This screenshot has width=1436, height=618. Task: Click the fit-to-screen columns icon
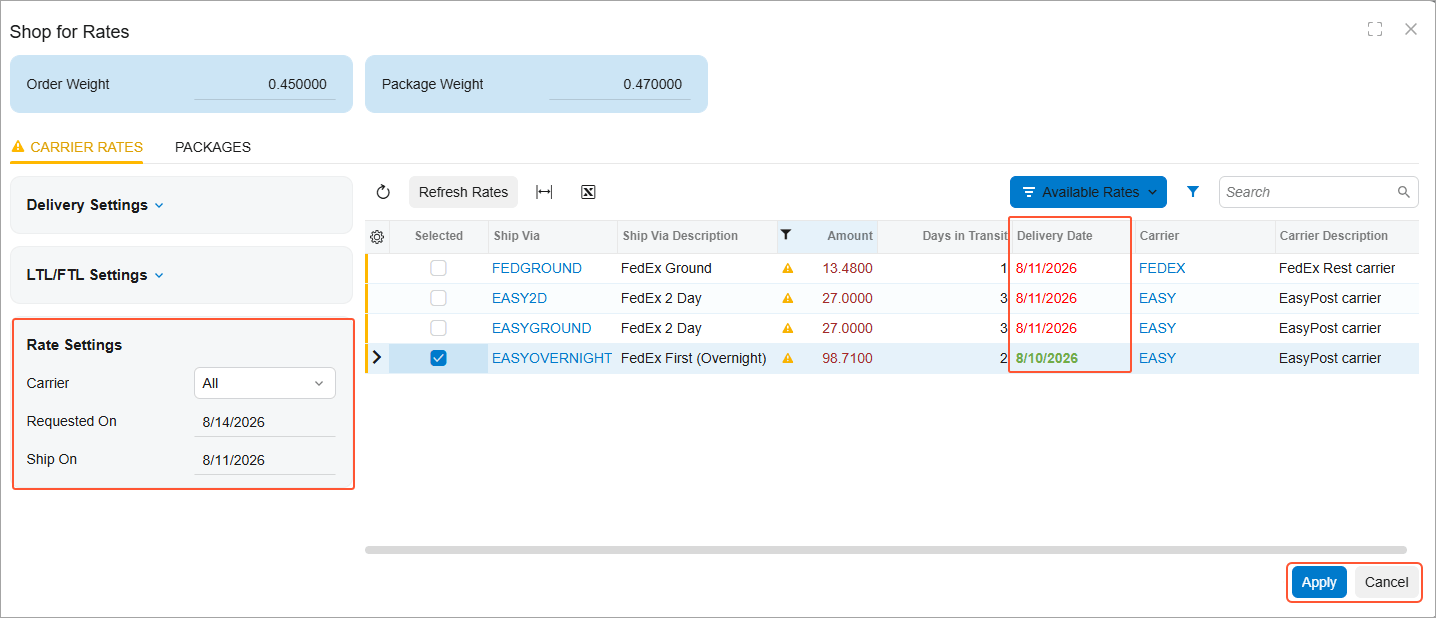coord(544,192)
